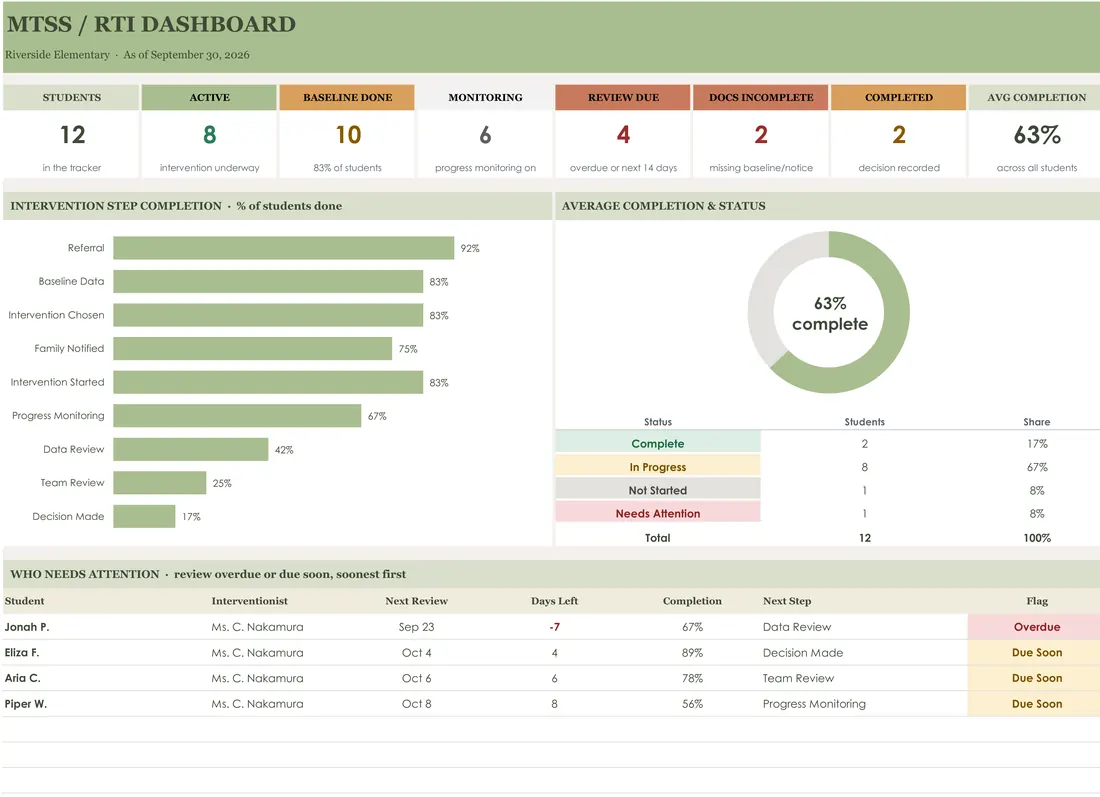Click Eliza F.'s Due Soon flag
Image resolution: width=1100 pixels, height=797 pixels.
point(1036,652)
